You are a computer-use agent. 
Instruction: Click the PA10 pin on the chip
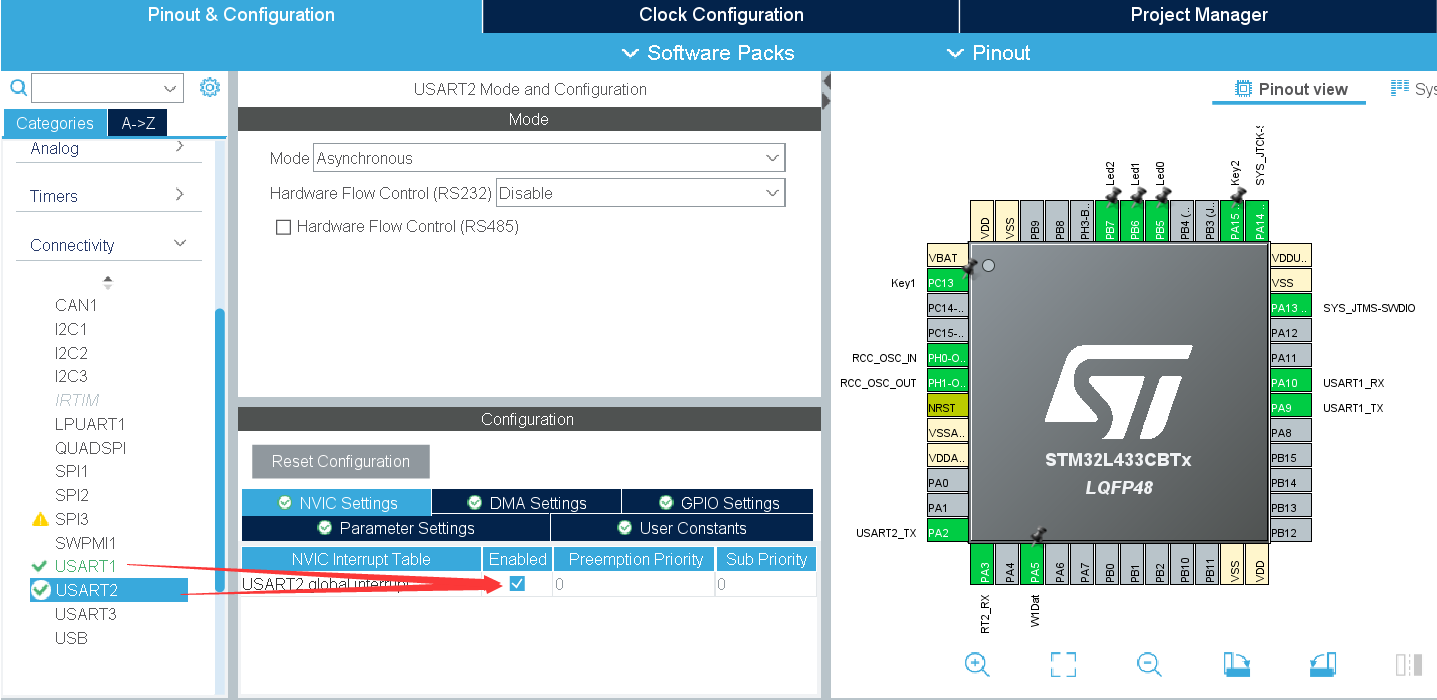[x=1290, y=382]
